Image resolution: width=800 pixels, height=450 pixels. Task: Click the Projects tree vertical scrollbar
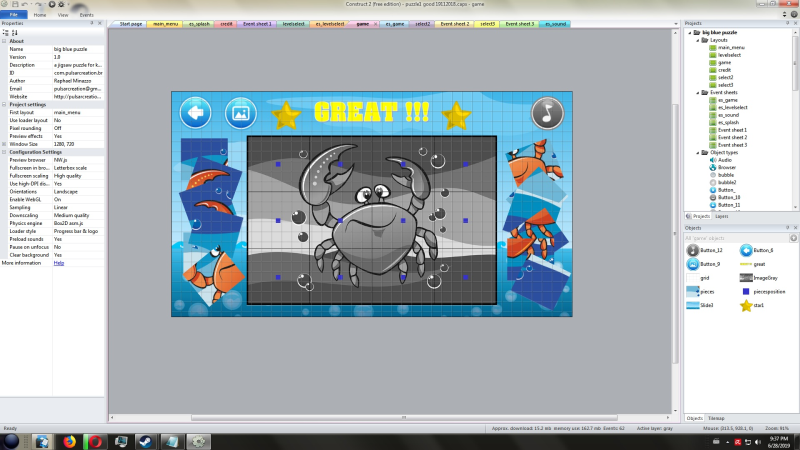tap(795, 61)
